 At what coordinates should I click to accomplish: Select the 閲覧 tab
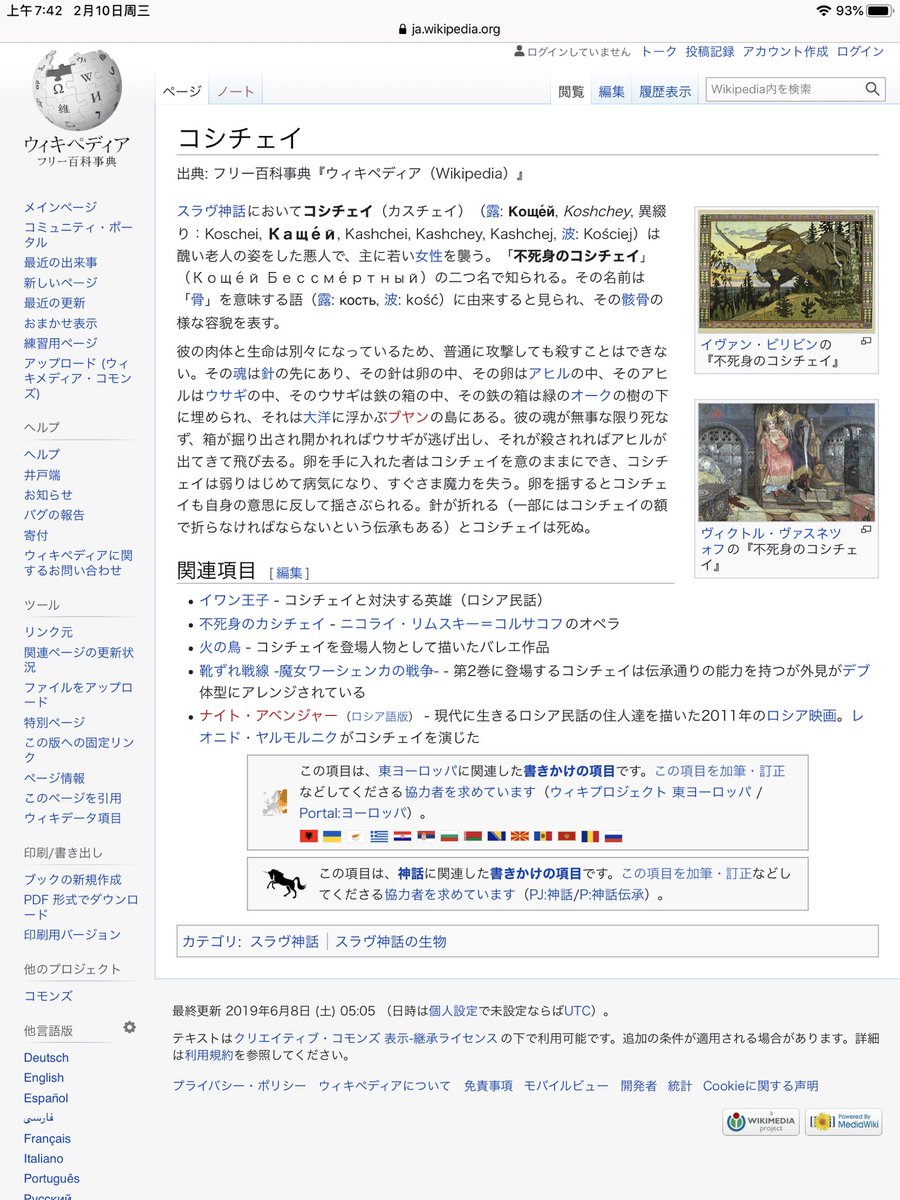[x=571, y=91]
